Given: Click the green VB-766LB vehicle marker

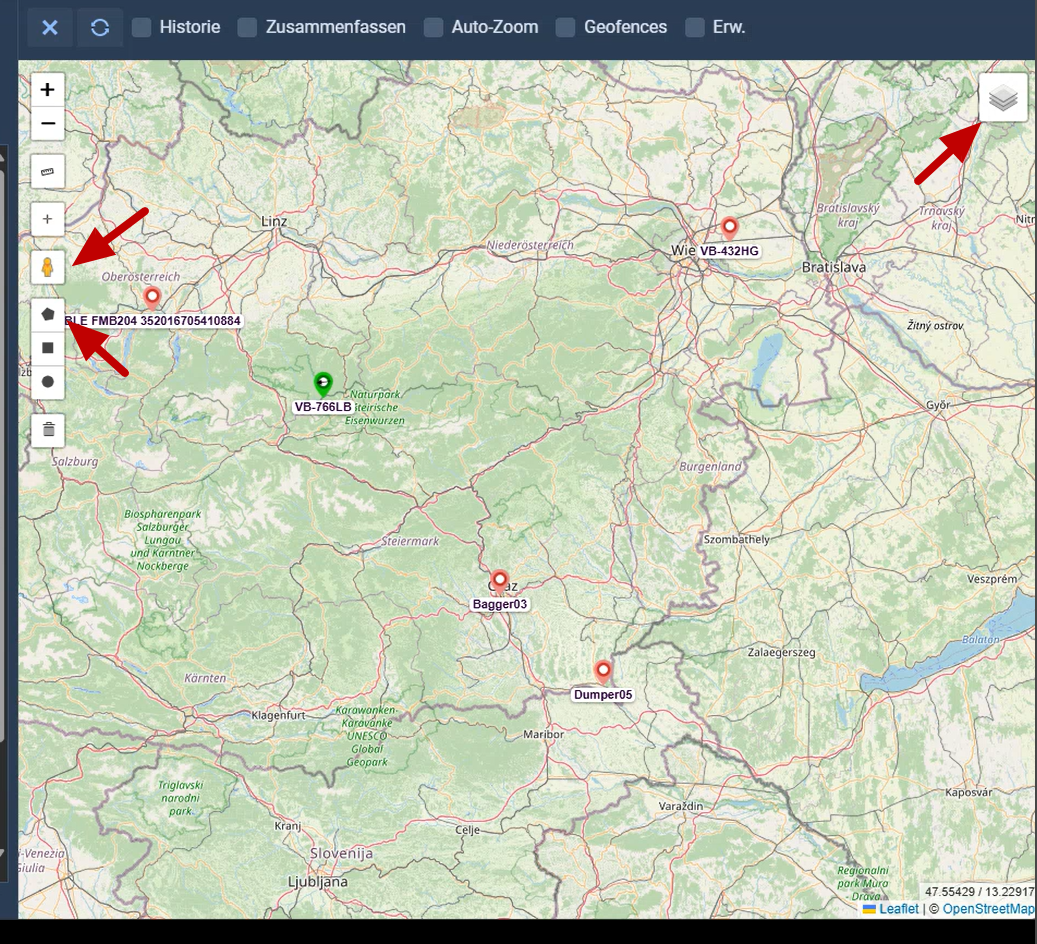Looking at the screenshot, I should (x=322, y=383).
